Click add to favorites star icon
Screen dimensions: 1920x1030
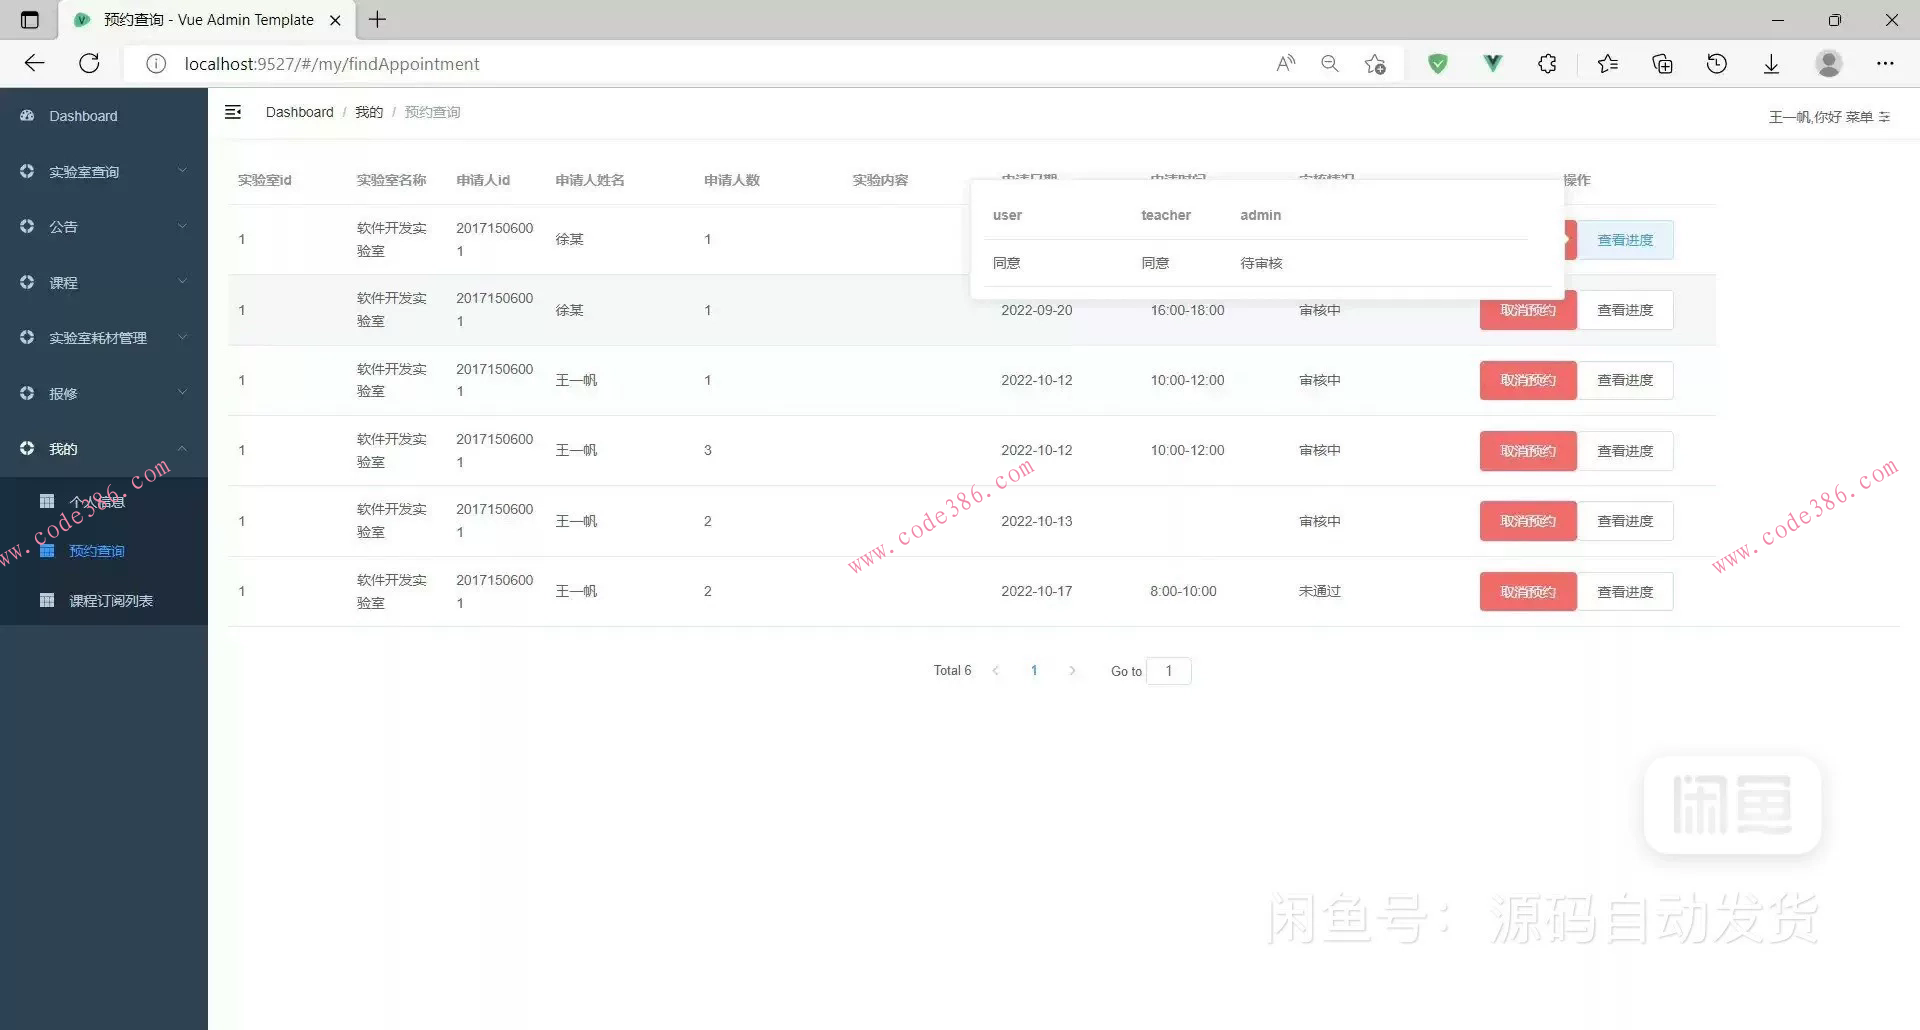[x=1375, y=64]
